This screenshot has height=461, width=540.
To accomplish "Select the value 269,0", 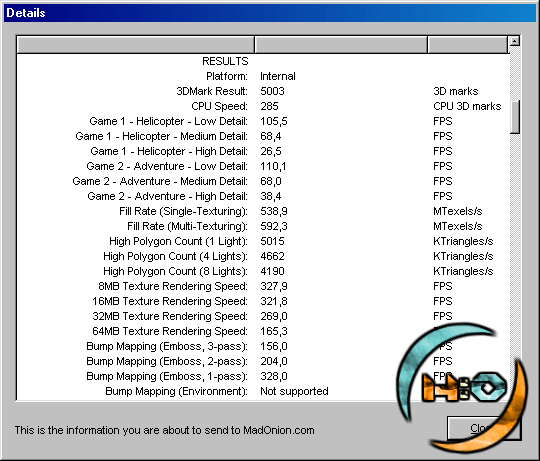I will click(x=274, y=316).
